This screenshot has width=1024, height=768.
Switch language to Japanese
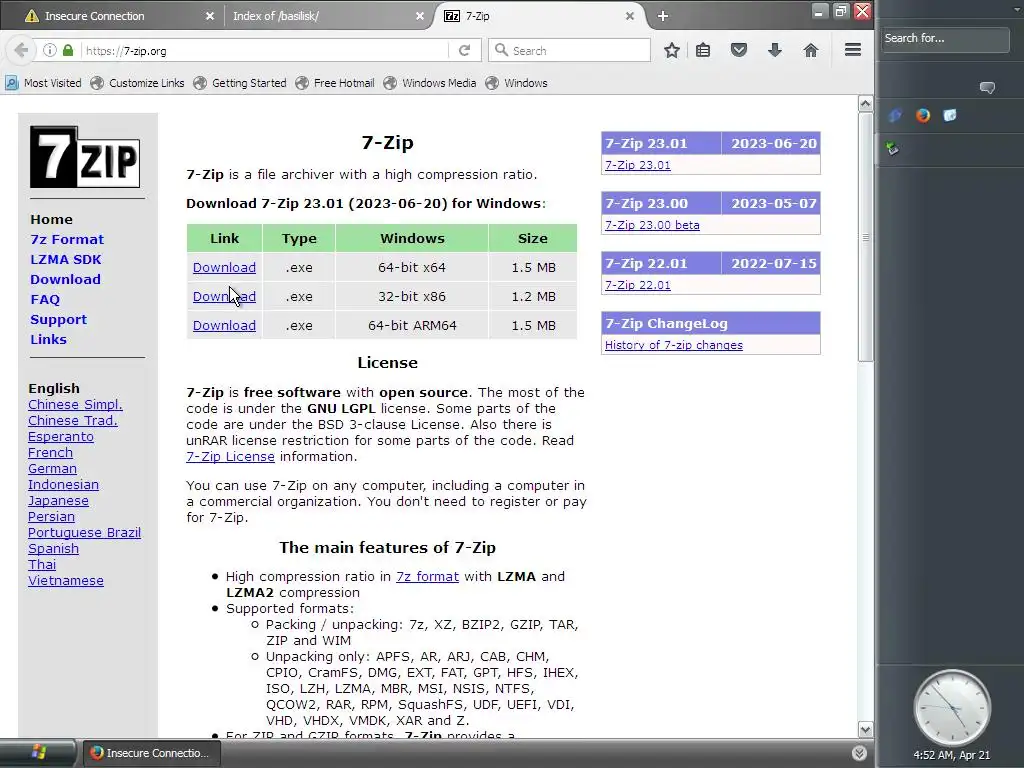pos(58,500)
